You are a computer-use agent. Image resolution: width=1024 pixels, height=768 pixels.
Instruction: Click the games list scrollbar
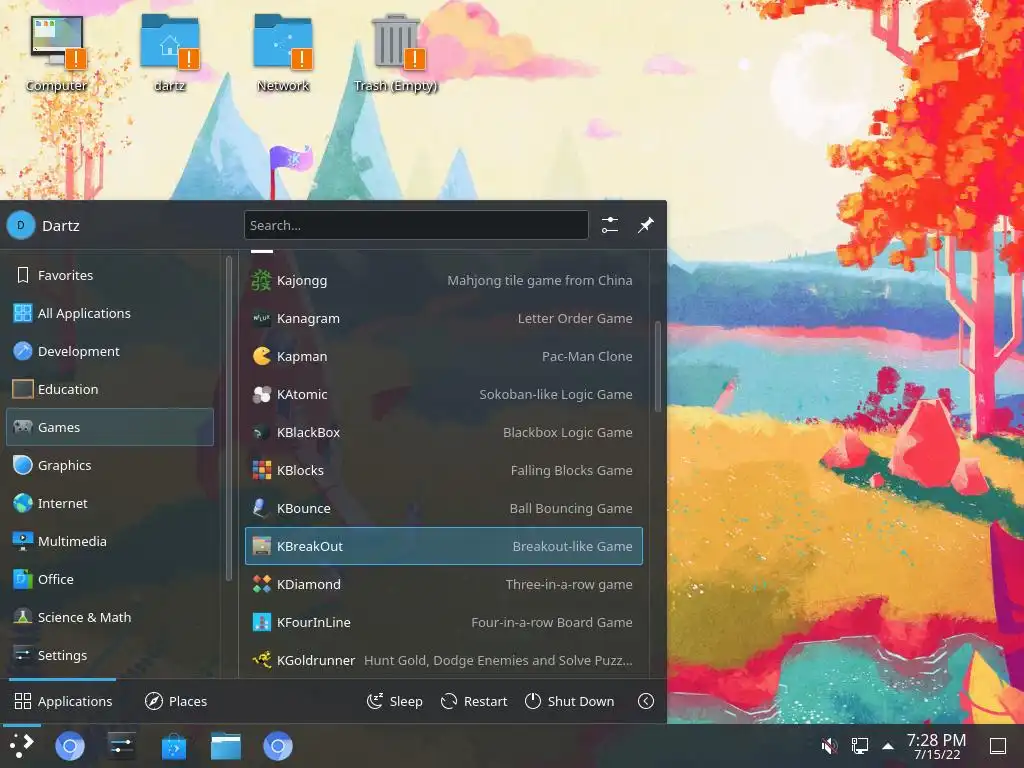658,366
